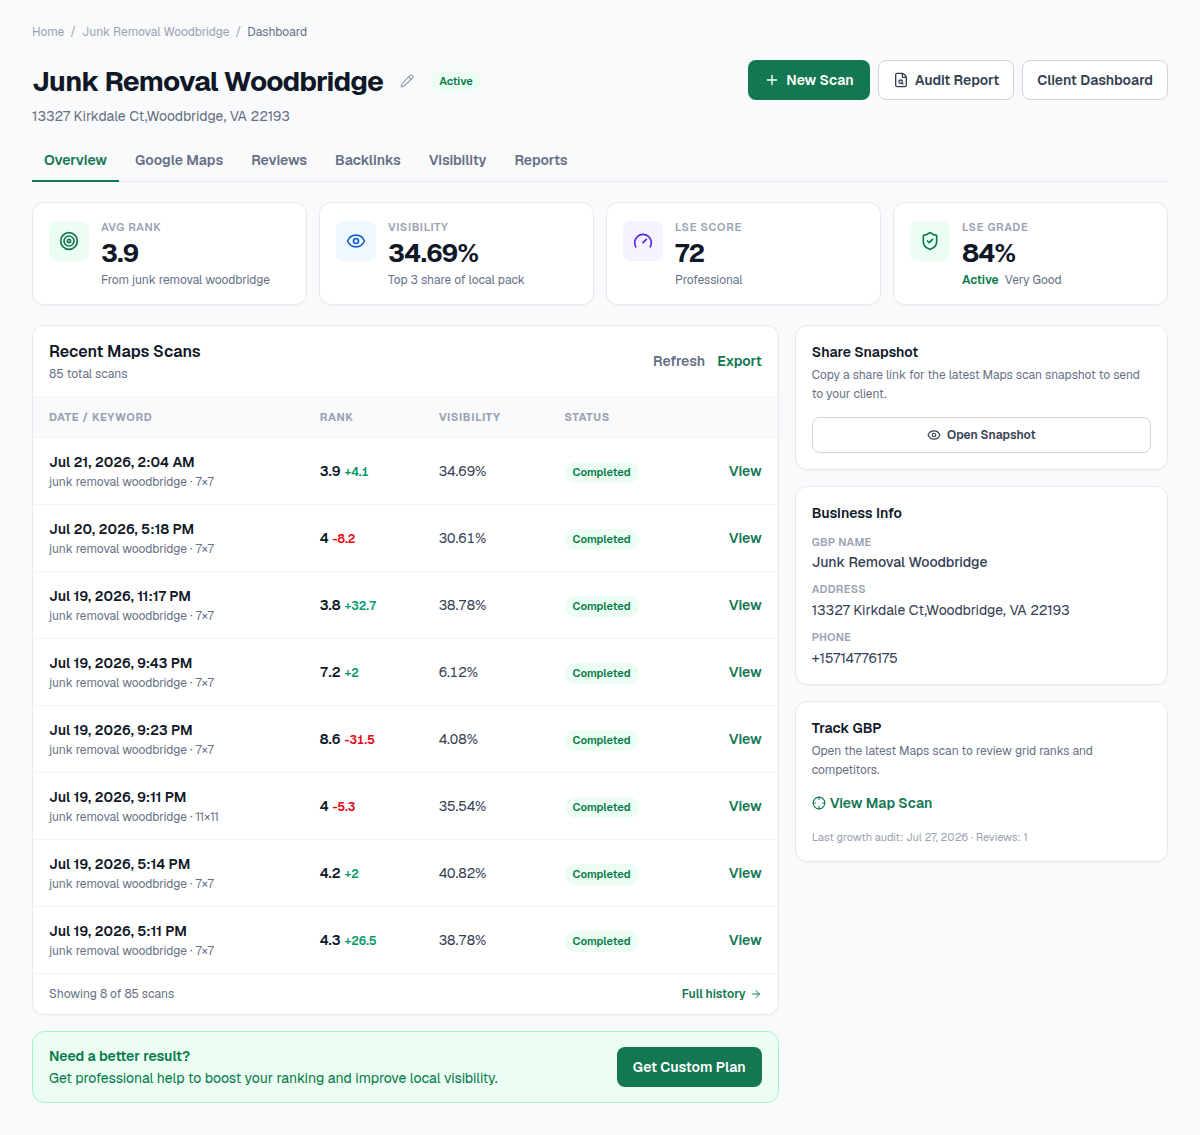Click Completed badge for Jul 21 scan
The height and width of the screenshot is (1135, 1200).
coord(601,472)
